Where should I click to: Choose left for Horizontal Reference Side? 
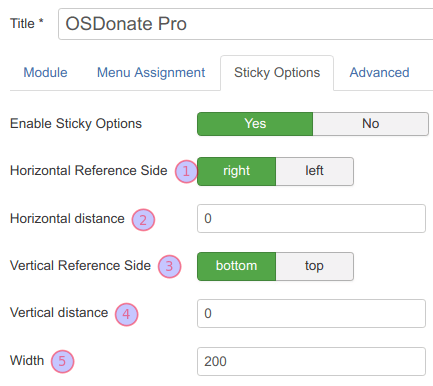(315, 171)
